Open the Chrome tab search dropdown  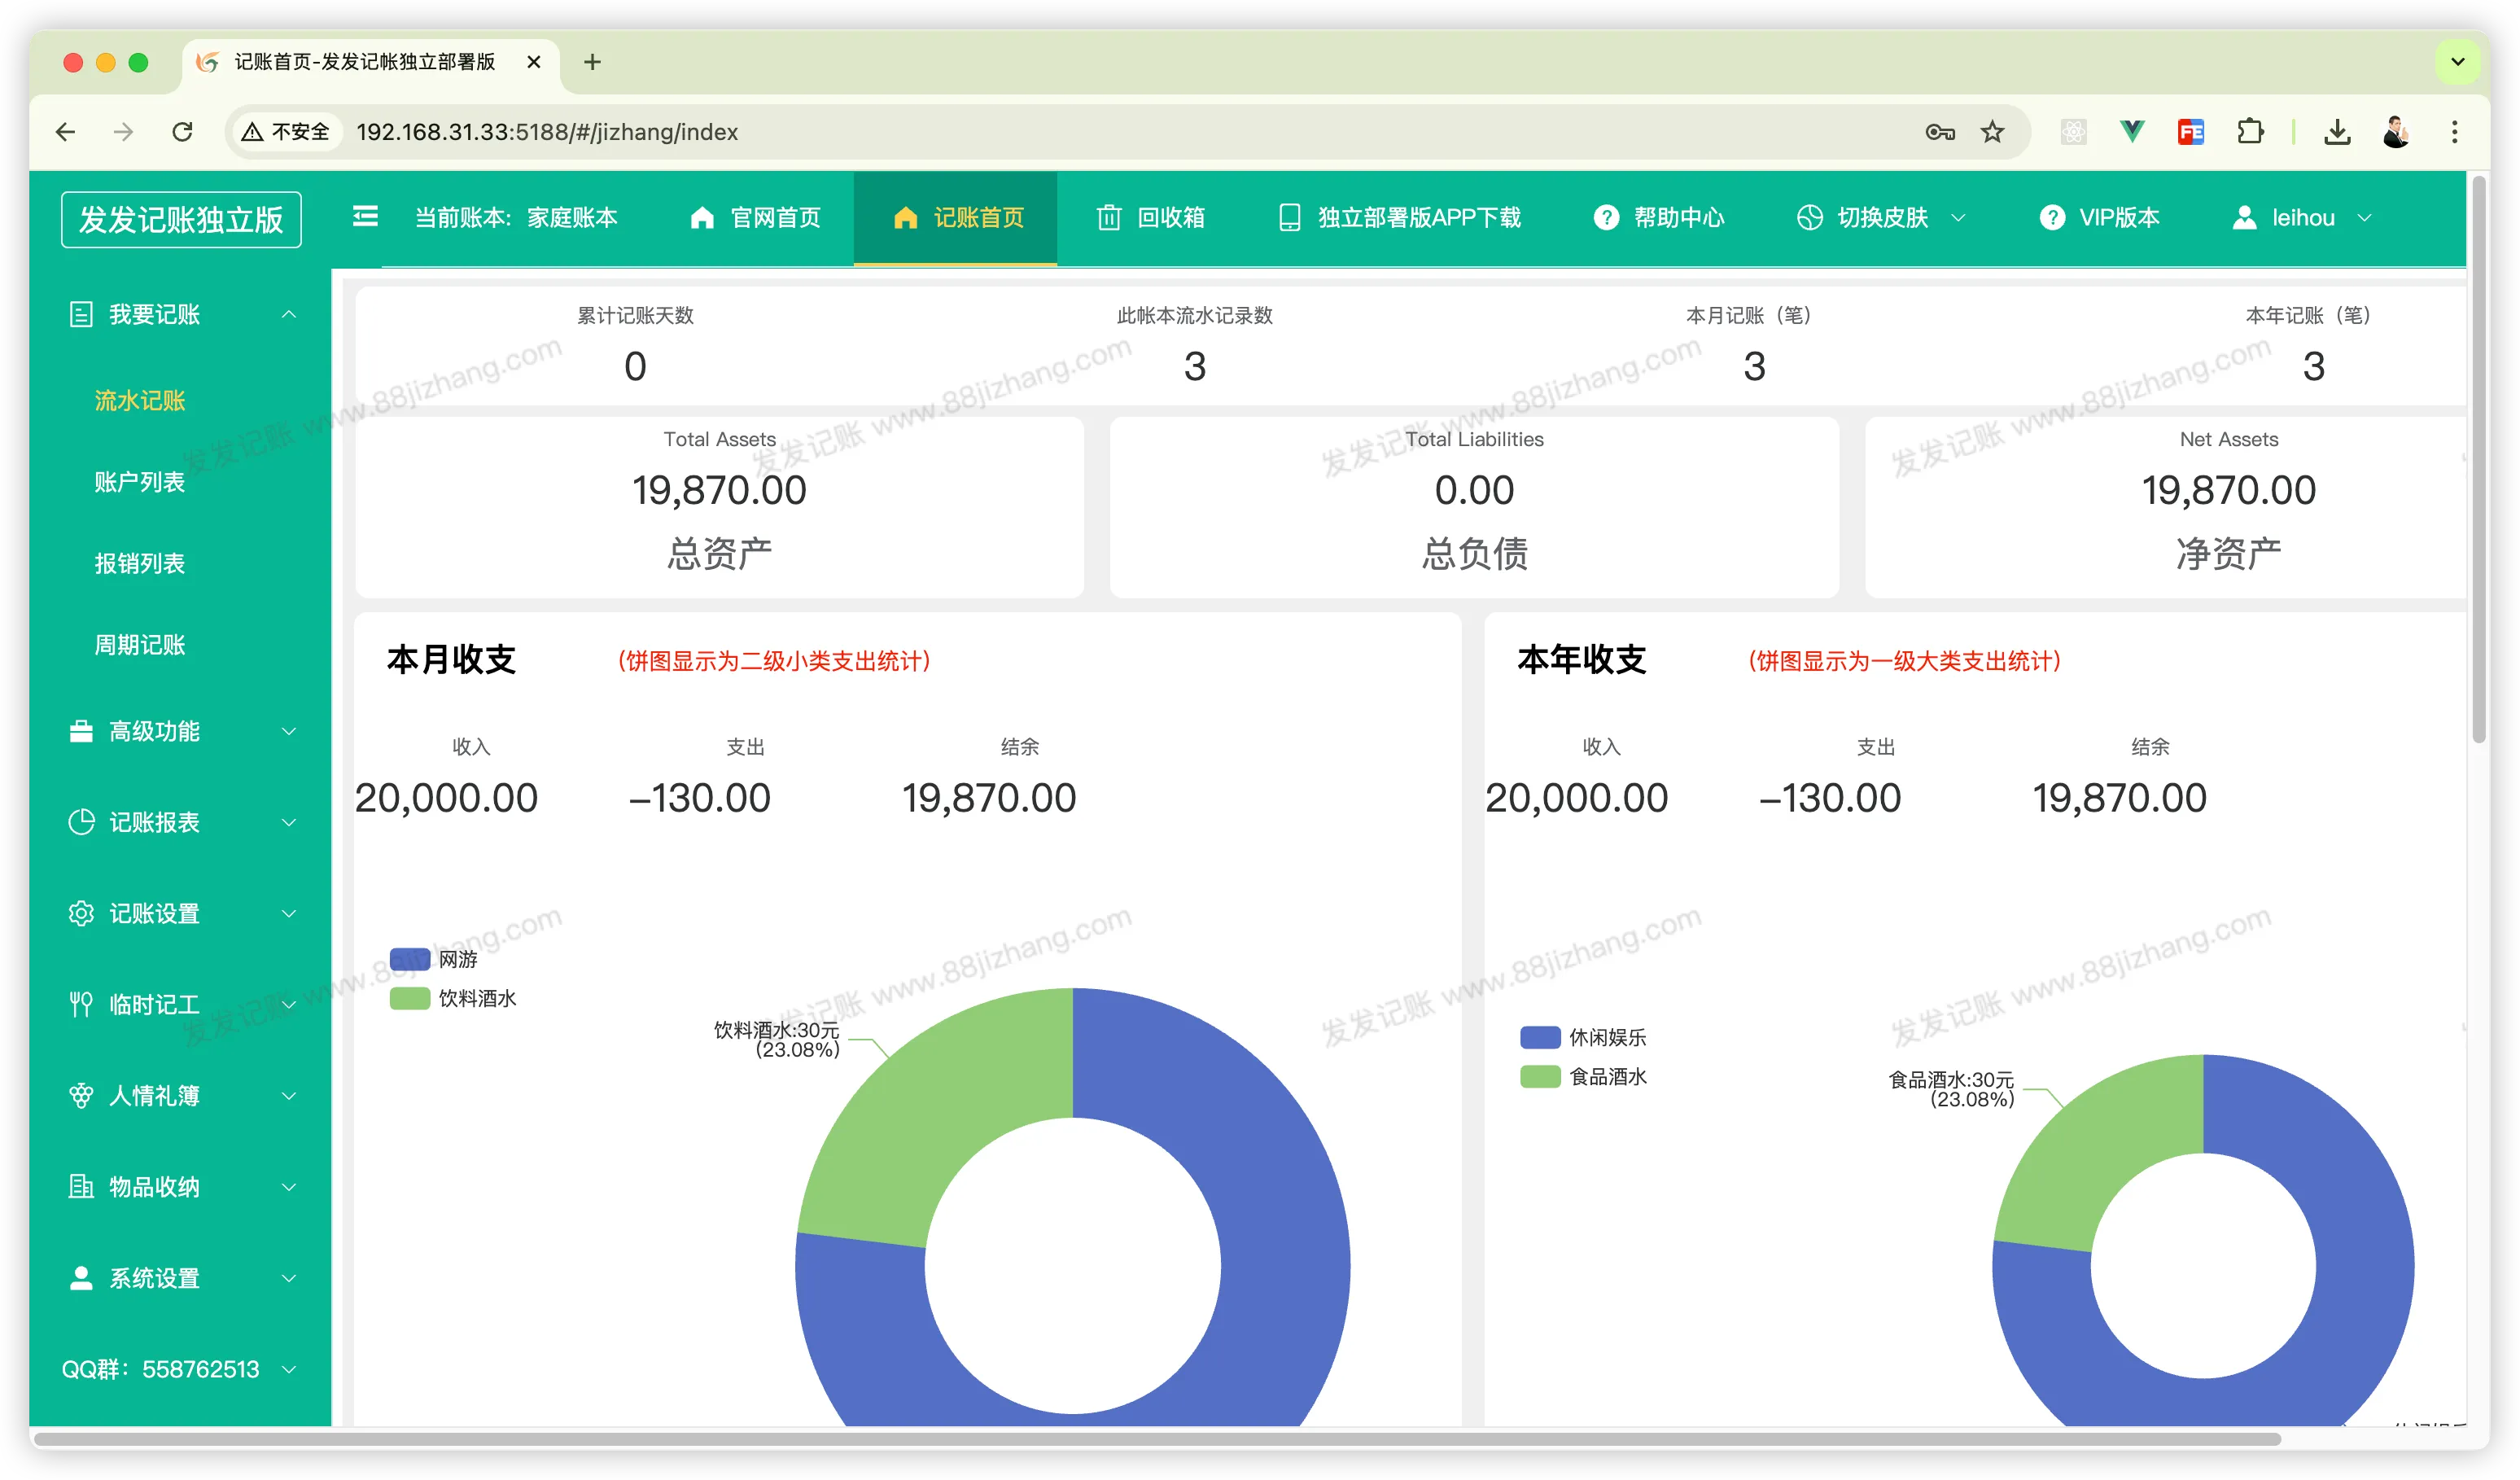coord(2457,62)
